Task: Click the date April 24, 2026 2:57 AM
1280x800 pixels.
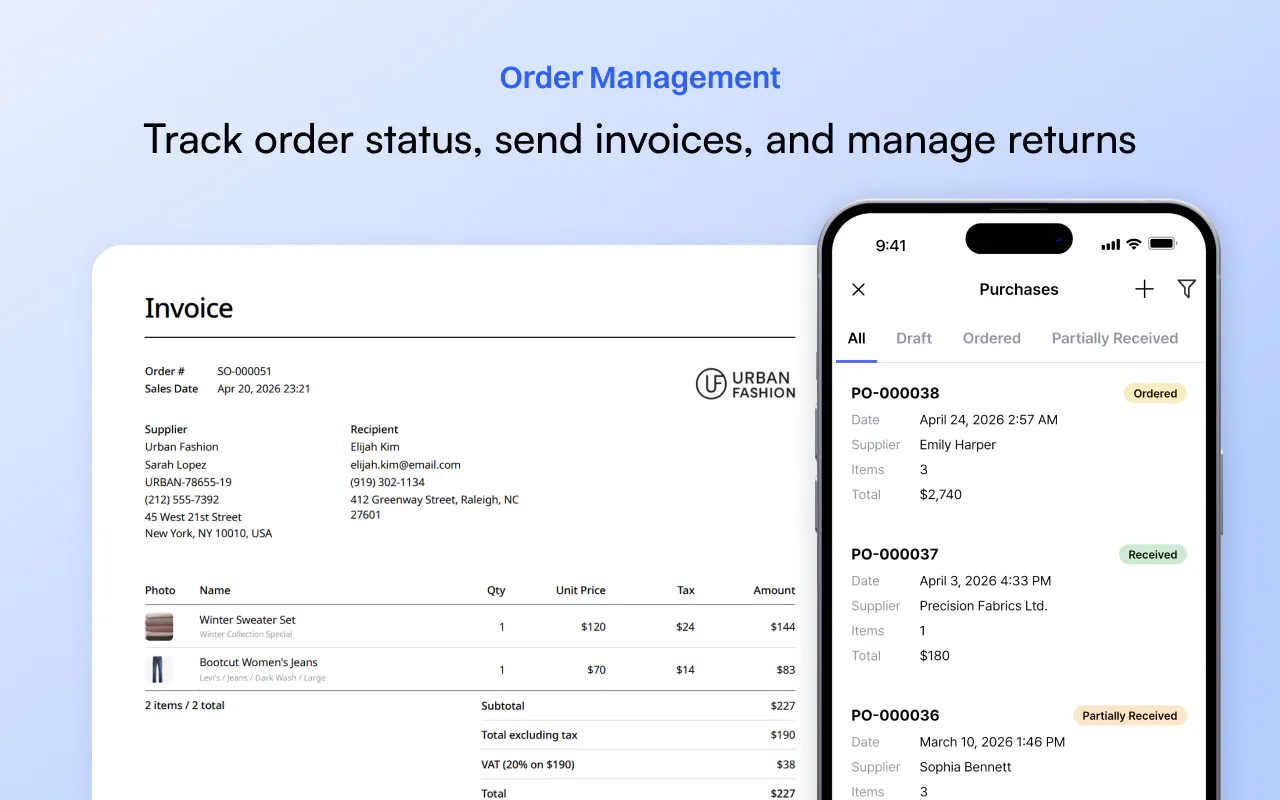Action: (x=989, y=420)
